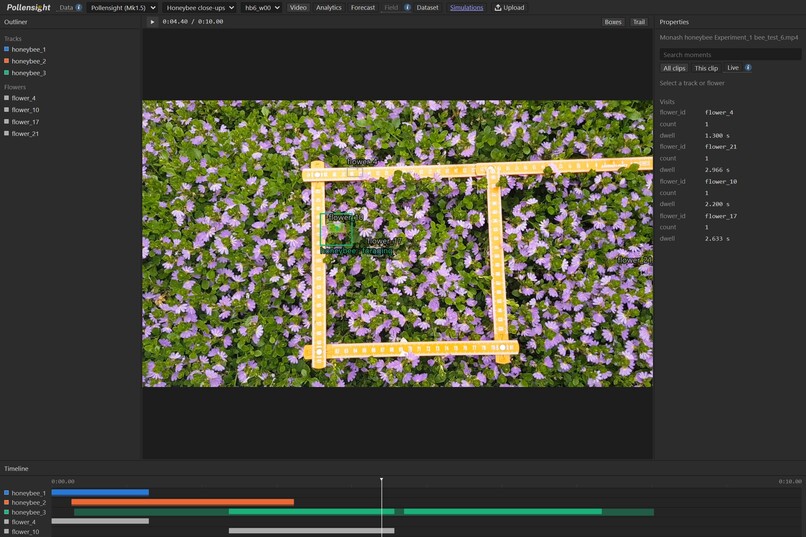Switch to the Video tab

pyautogui.click(x=298, y=7)
